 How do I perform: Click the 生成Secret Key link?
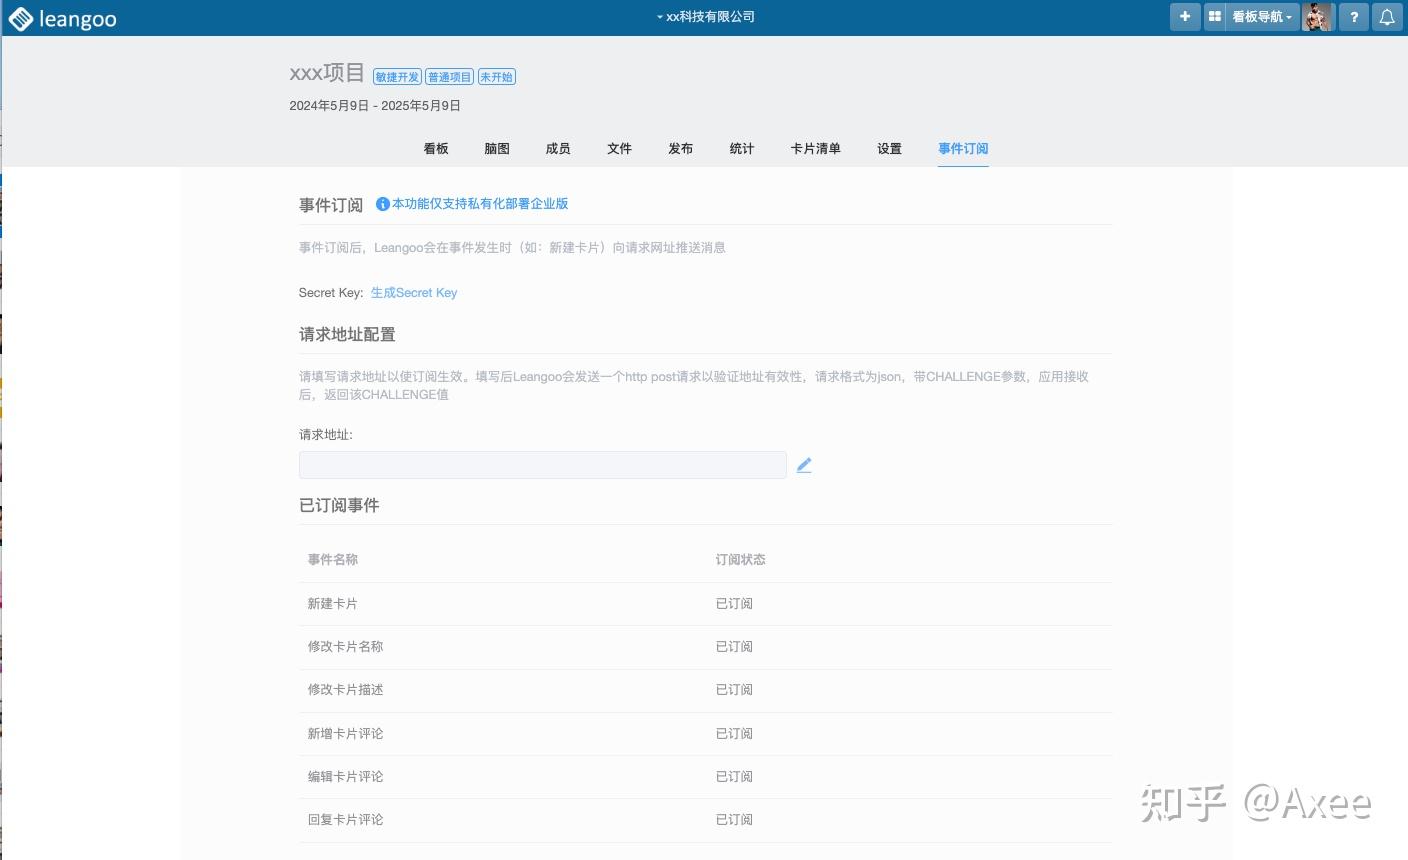[414, 292]
